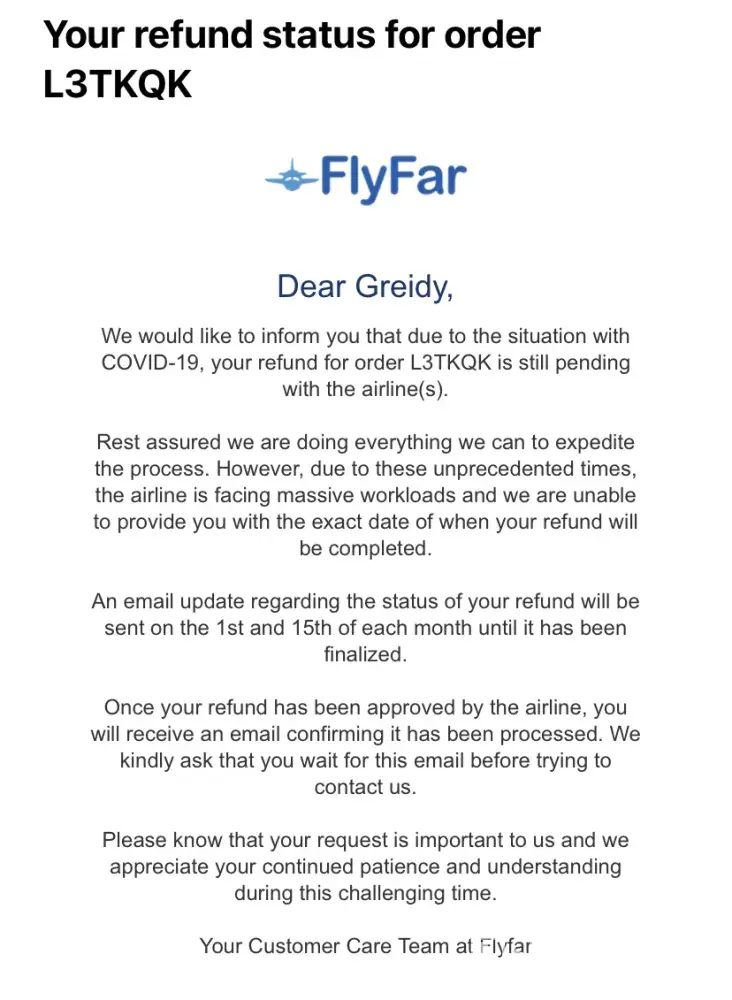Click the FlyFar logo wordmark
Screen dimensions: 732x1000
click(392, 178)
